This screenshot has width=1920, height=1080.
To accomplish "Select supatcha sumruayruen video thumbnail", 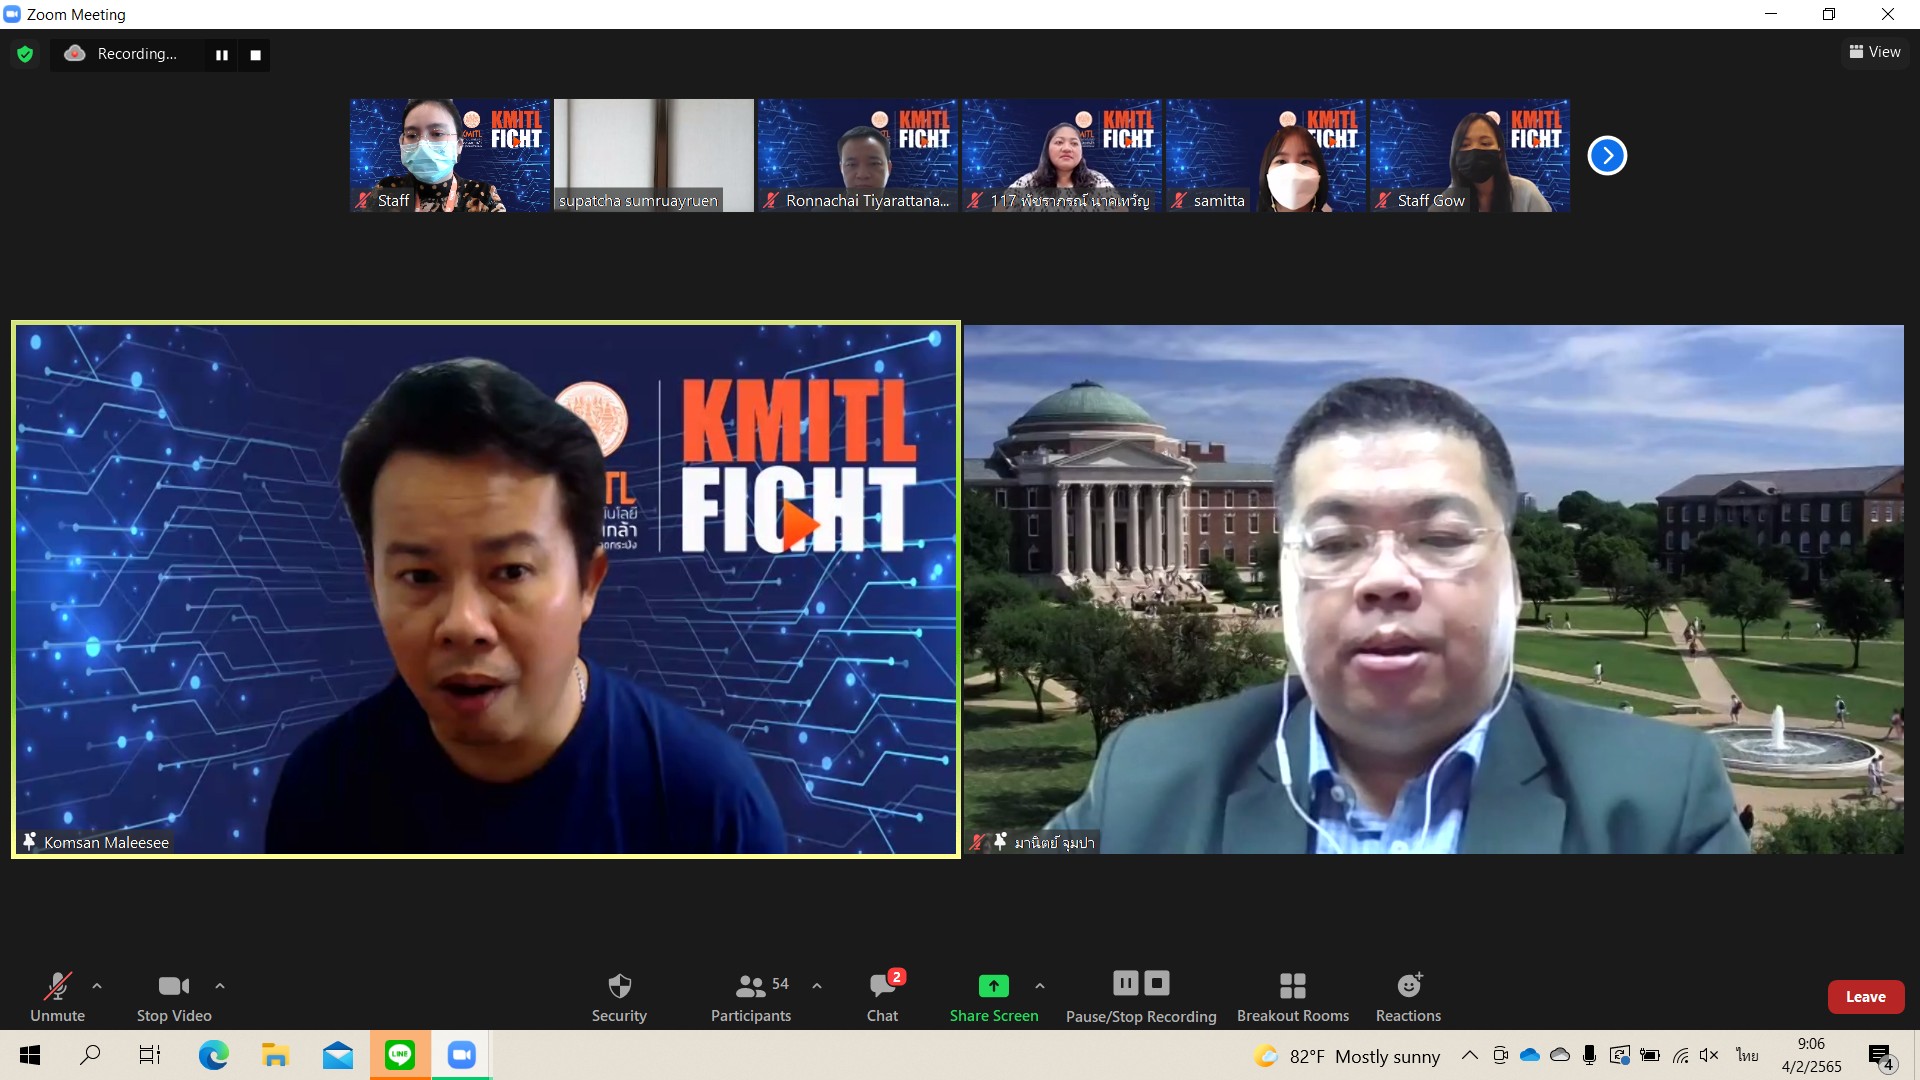I will 654,155.
